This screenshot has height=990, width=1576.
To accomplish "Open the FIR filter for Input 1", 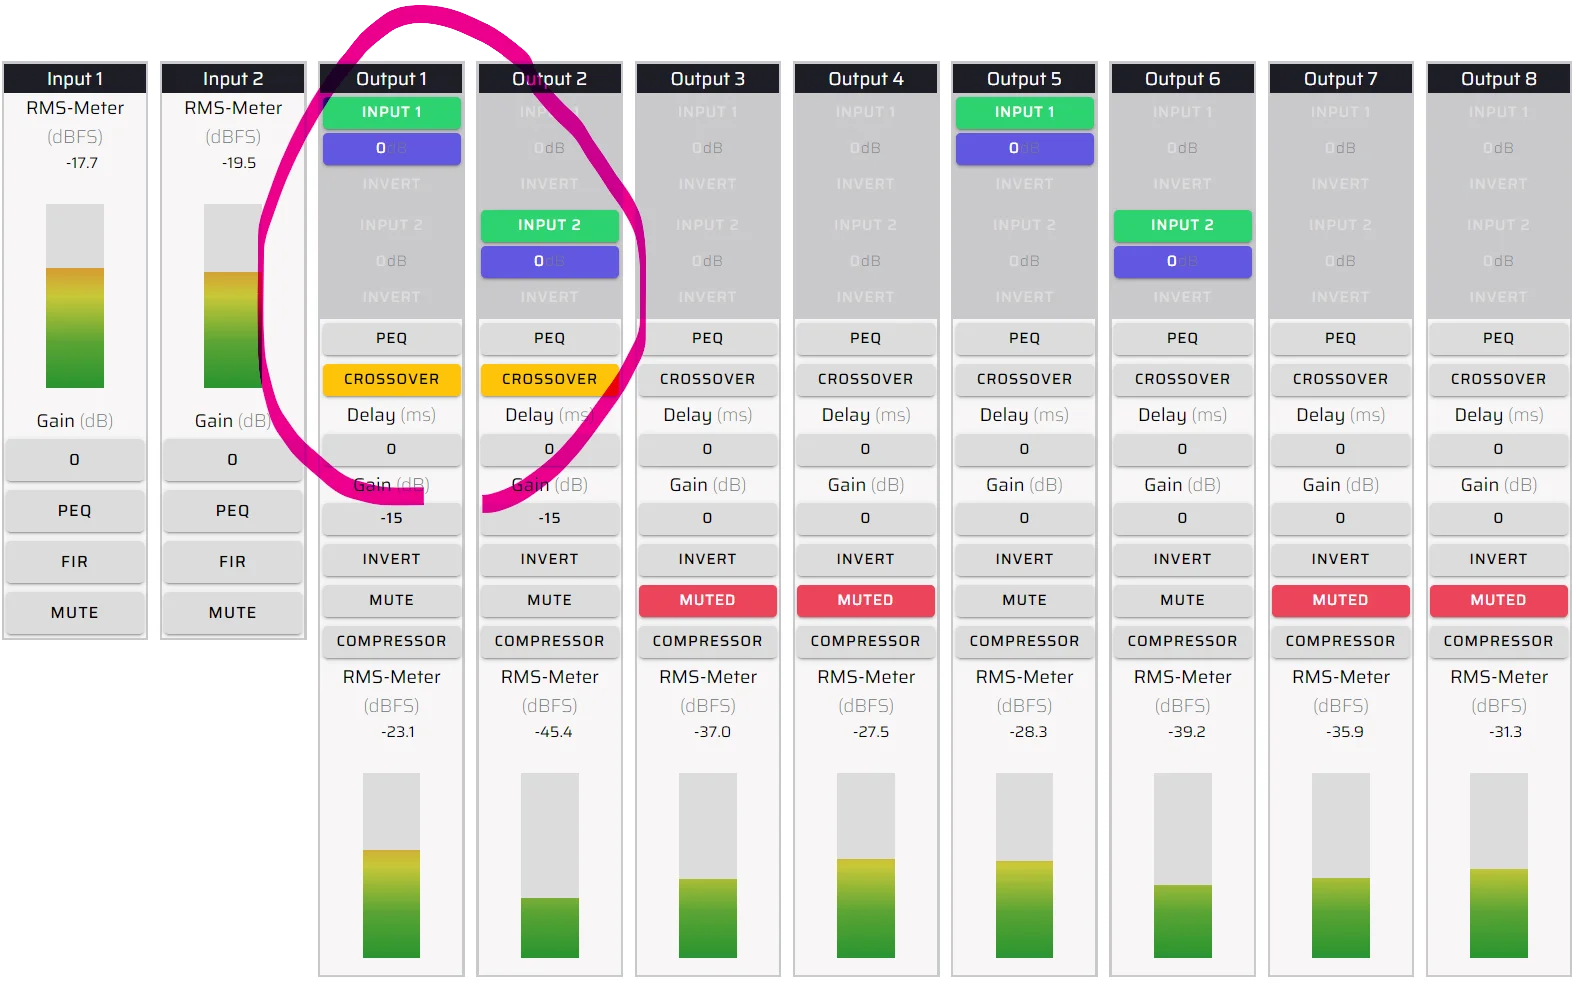I will (x=75, y=561).
